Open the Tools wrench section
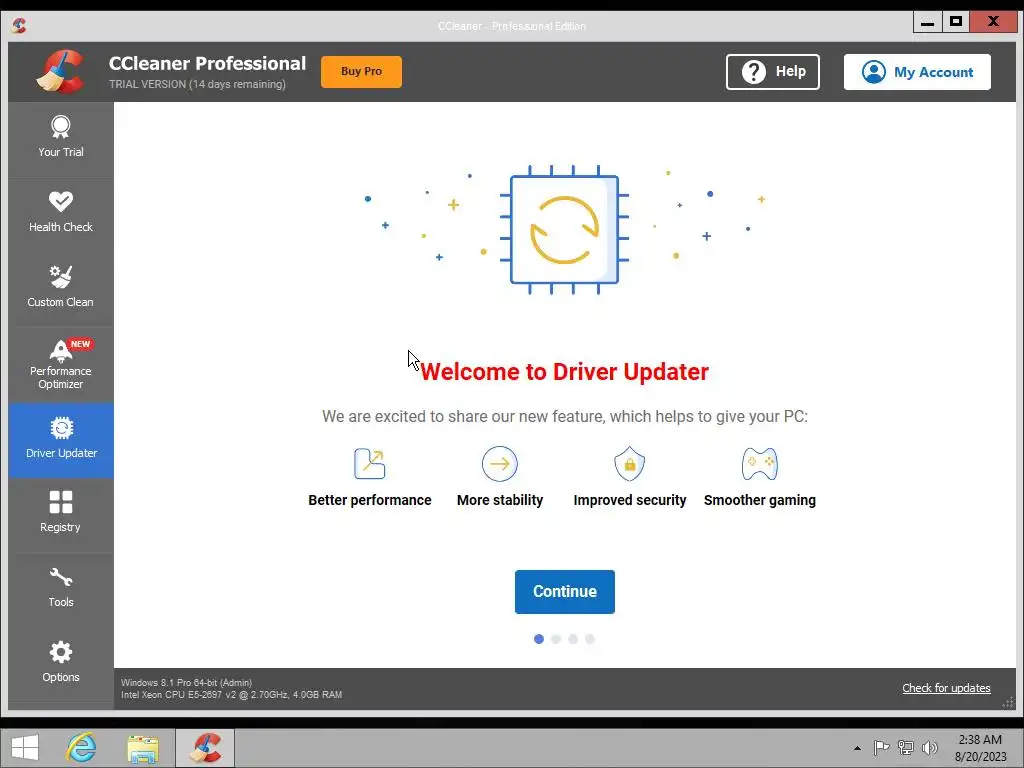 pos(61,588)
